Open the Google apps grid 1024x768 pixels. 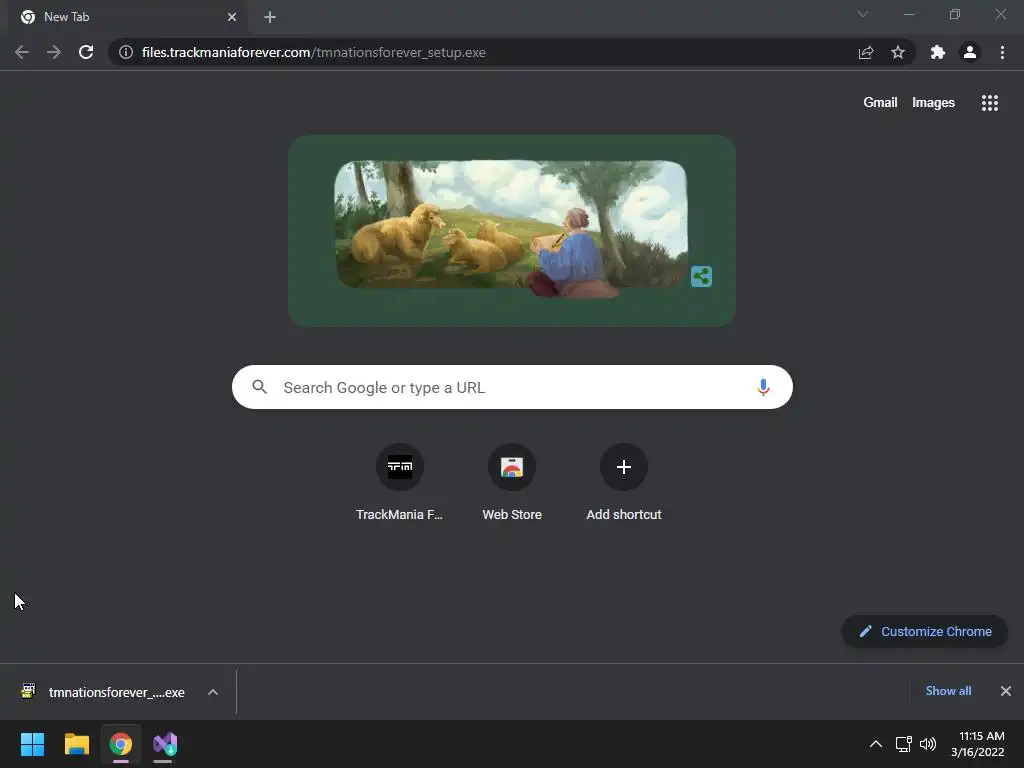[990, 103]
